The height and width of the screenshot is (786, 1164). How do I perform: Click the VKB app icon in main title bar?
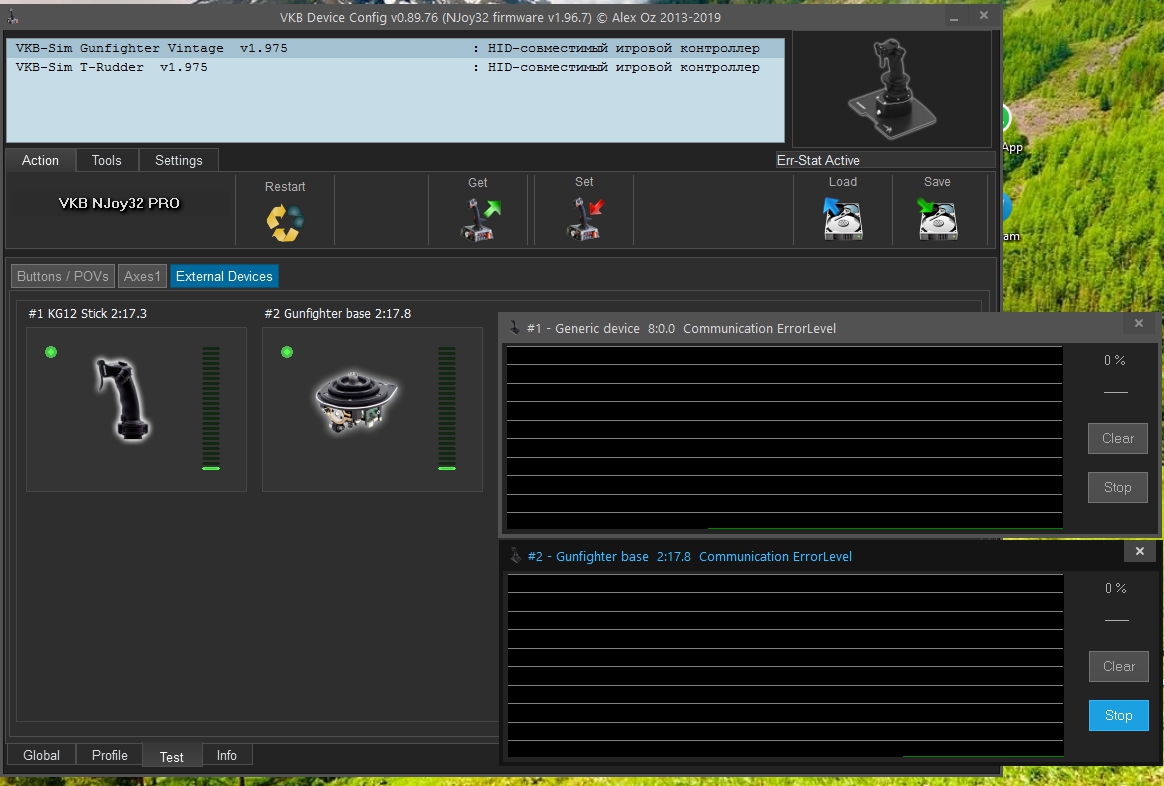pos(12,16)
